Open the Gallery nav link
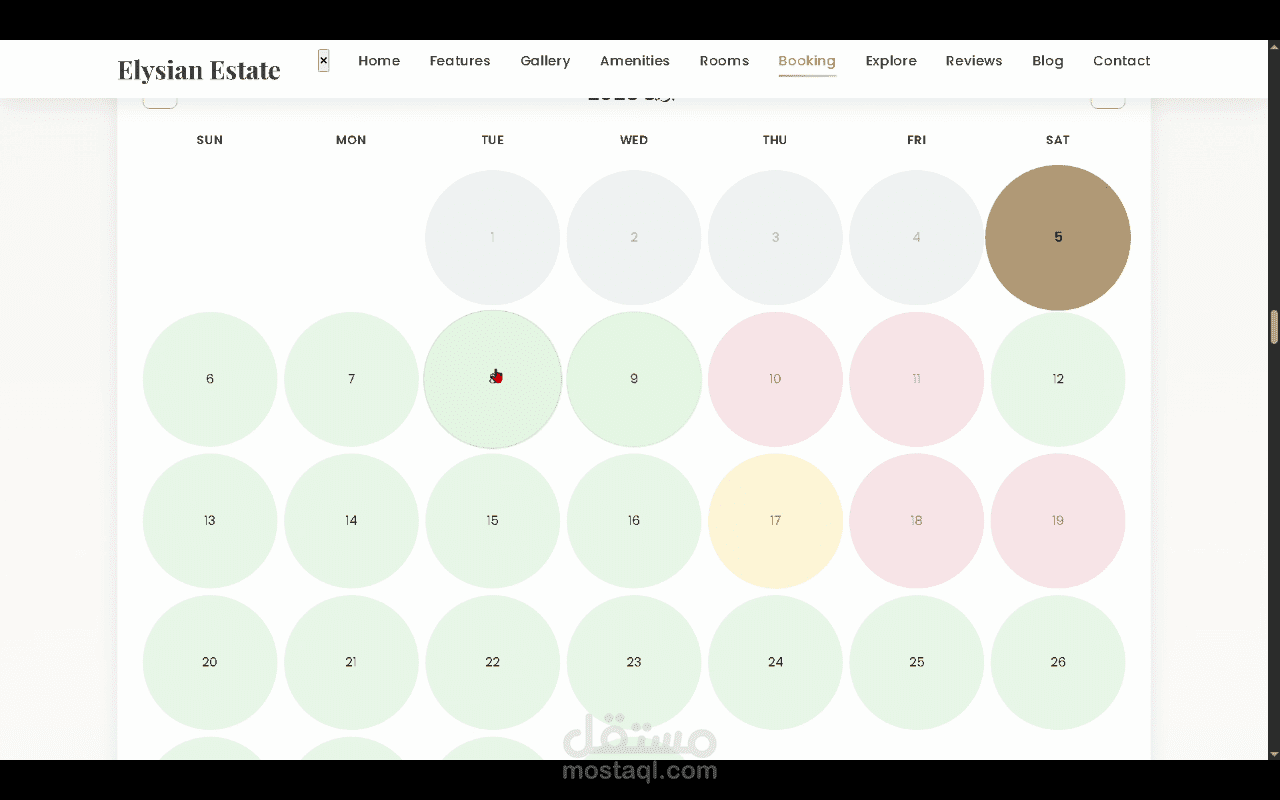This screenshot has width=1280, height=800. tap(545, 61)
